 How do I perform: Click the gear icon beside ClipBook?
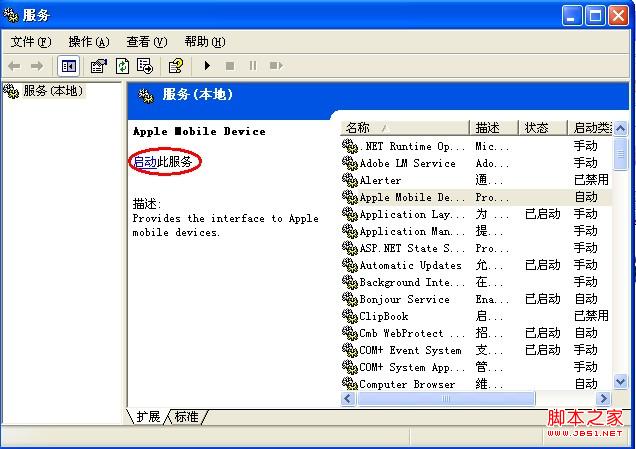pos(350,316)
